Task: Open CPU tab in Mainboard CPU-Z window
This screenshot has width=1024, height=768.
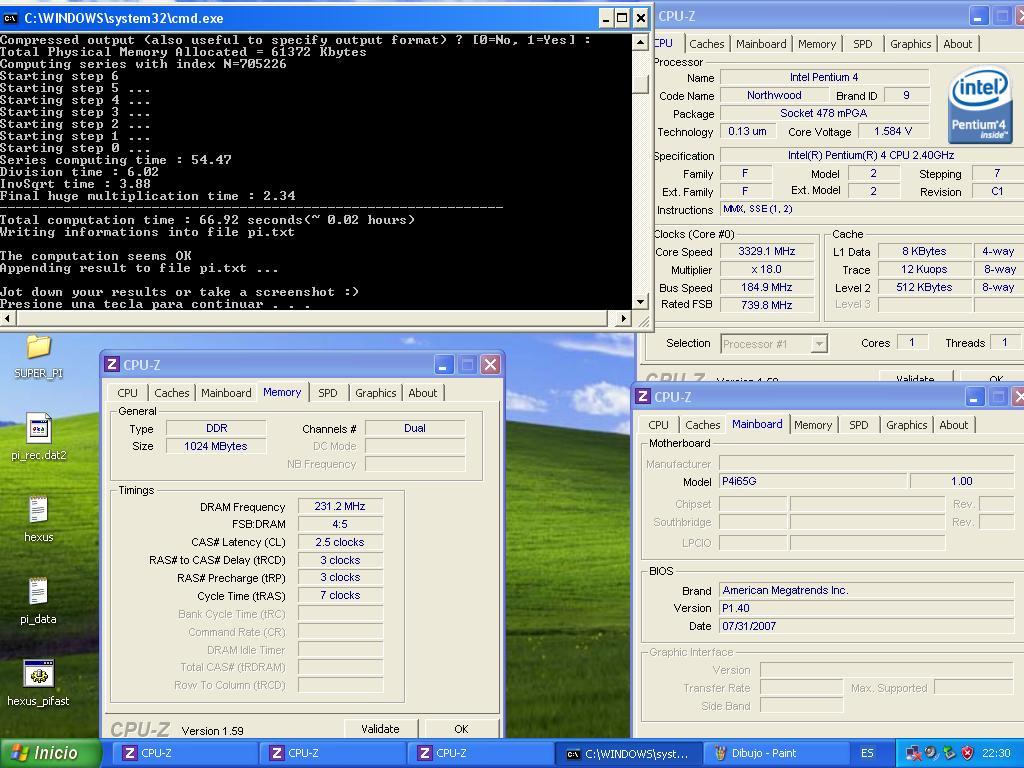Action: [658, 424]
